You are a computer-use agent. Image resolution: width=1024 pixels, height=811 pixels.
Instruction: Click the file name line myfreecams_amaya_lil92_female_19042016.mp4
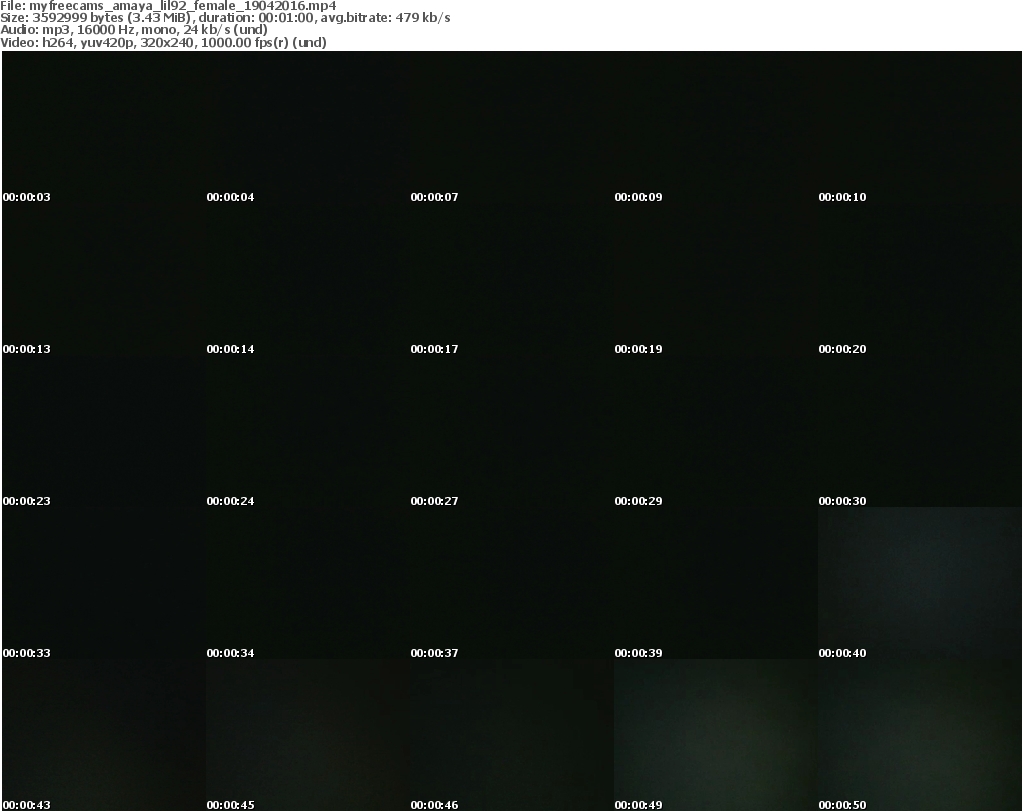tap(168, 6)
